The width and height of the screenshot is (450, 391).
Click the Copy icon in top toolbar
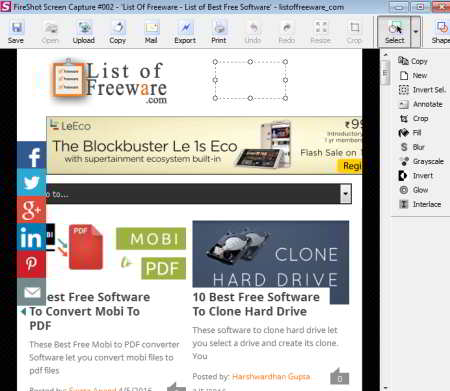pyautogui.click(x=118, y=32)
